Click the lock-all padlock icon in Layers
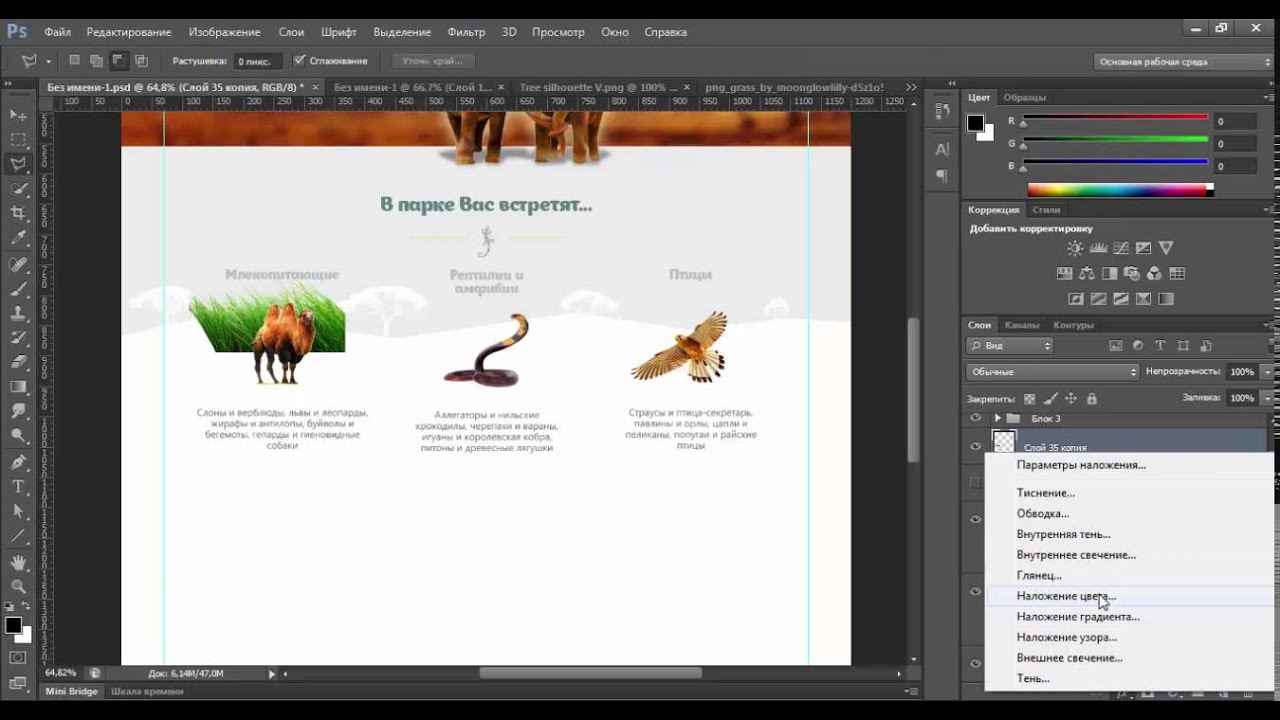1280x720 pixels. (1092, 398)
